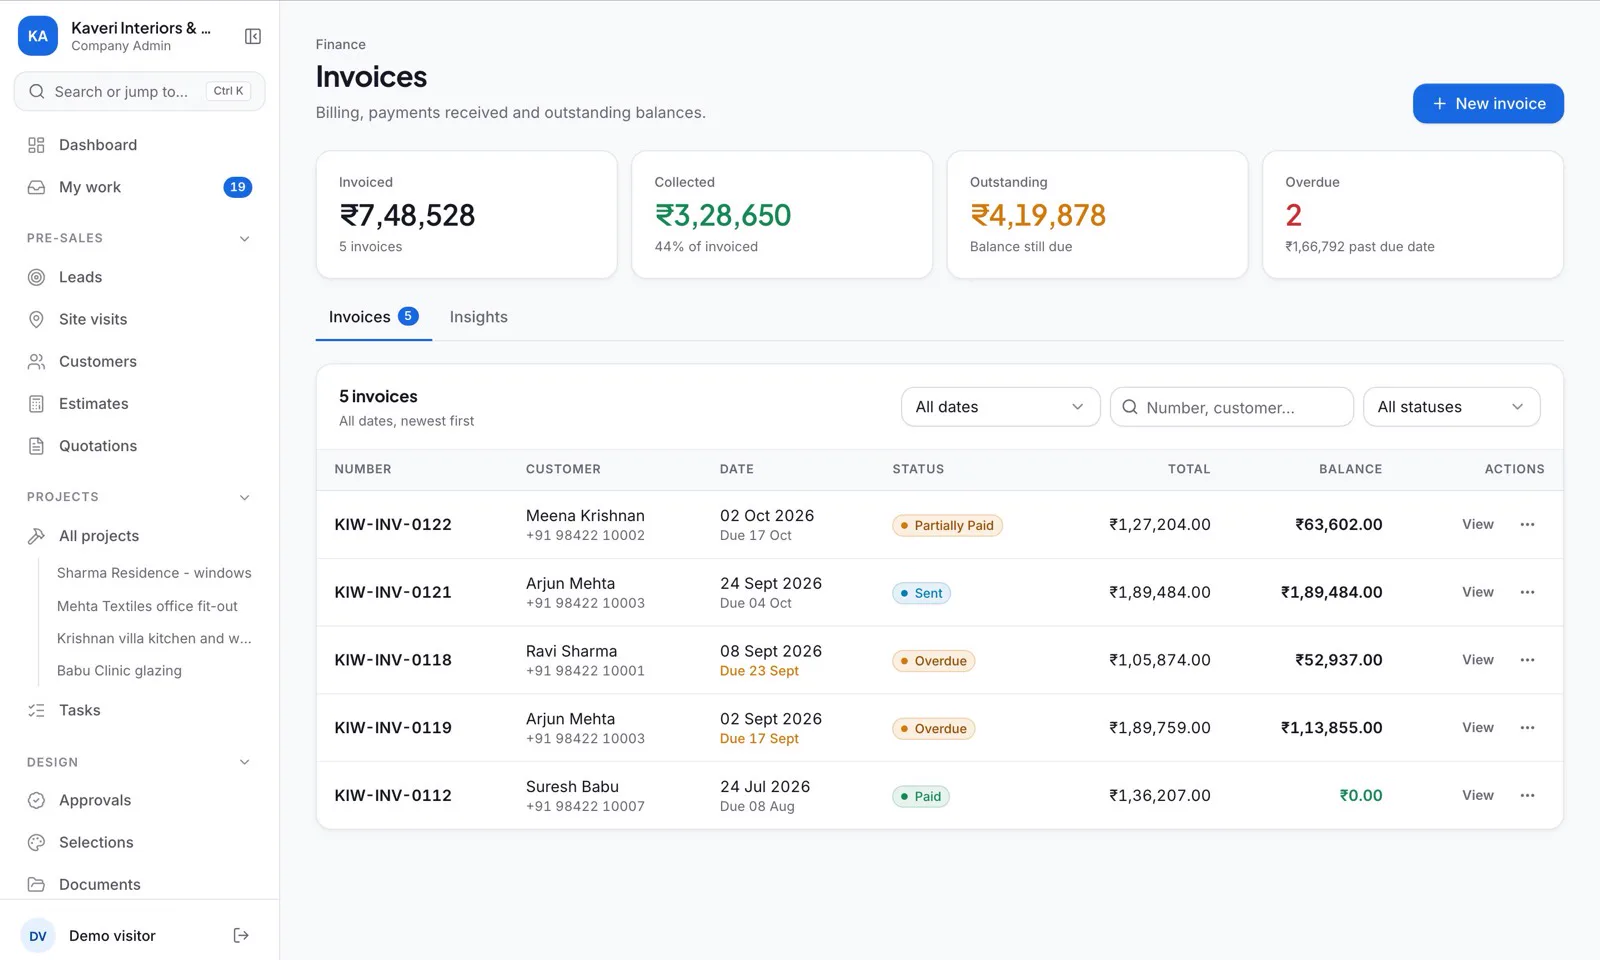Collapse the sidebar with the panel icon
The height and width of the screenshot is (960, 1600).
253,36
